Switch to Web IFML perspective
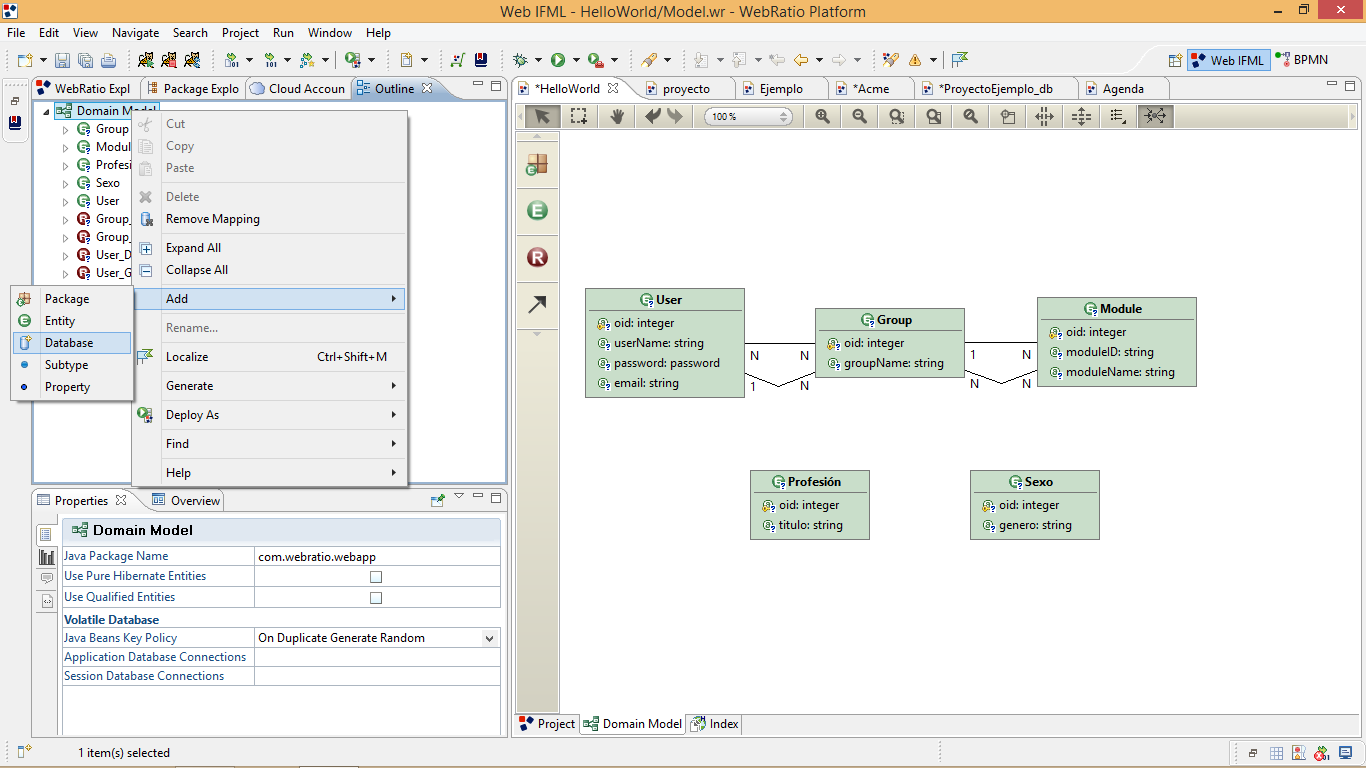 click(1228, 60)
